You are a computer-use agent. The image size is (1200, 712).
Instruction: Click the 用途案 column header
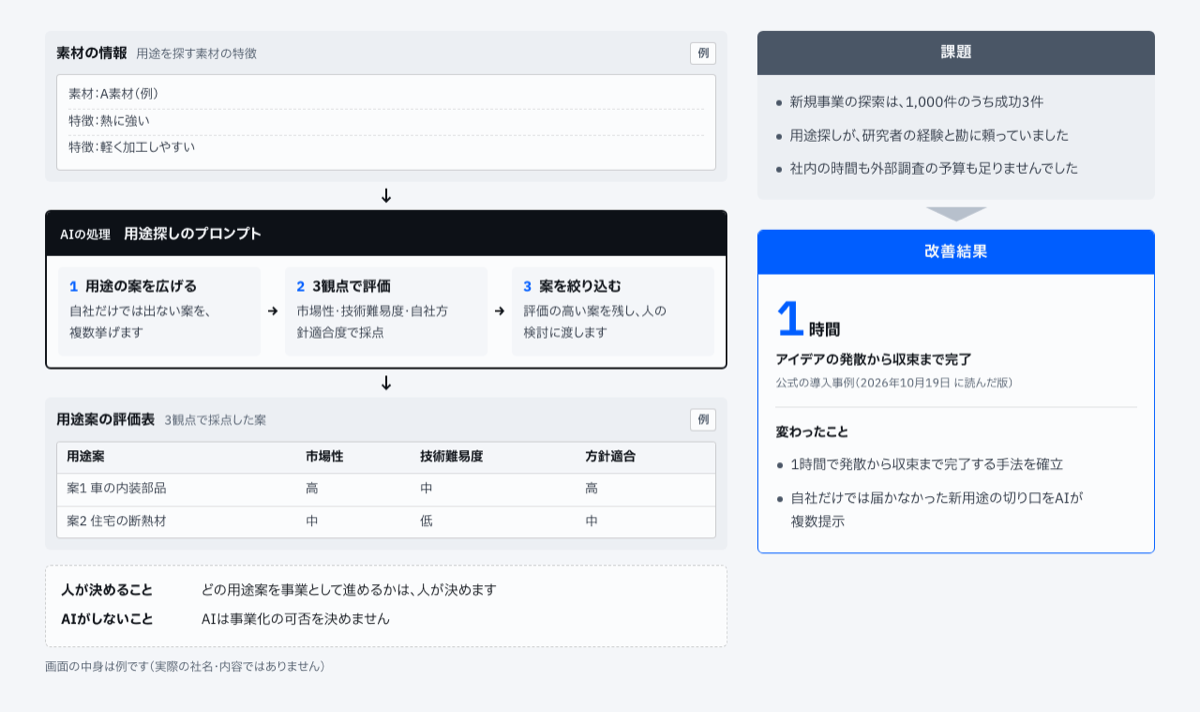[x=87, y=456]
